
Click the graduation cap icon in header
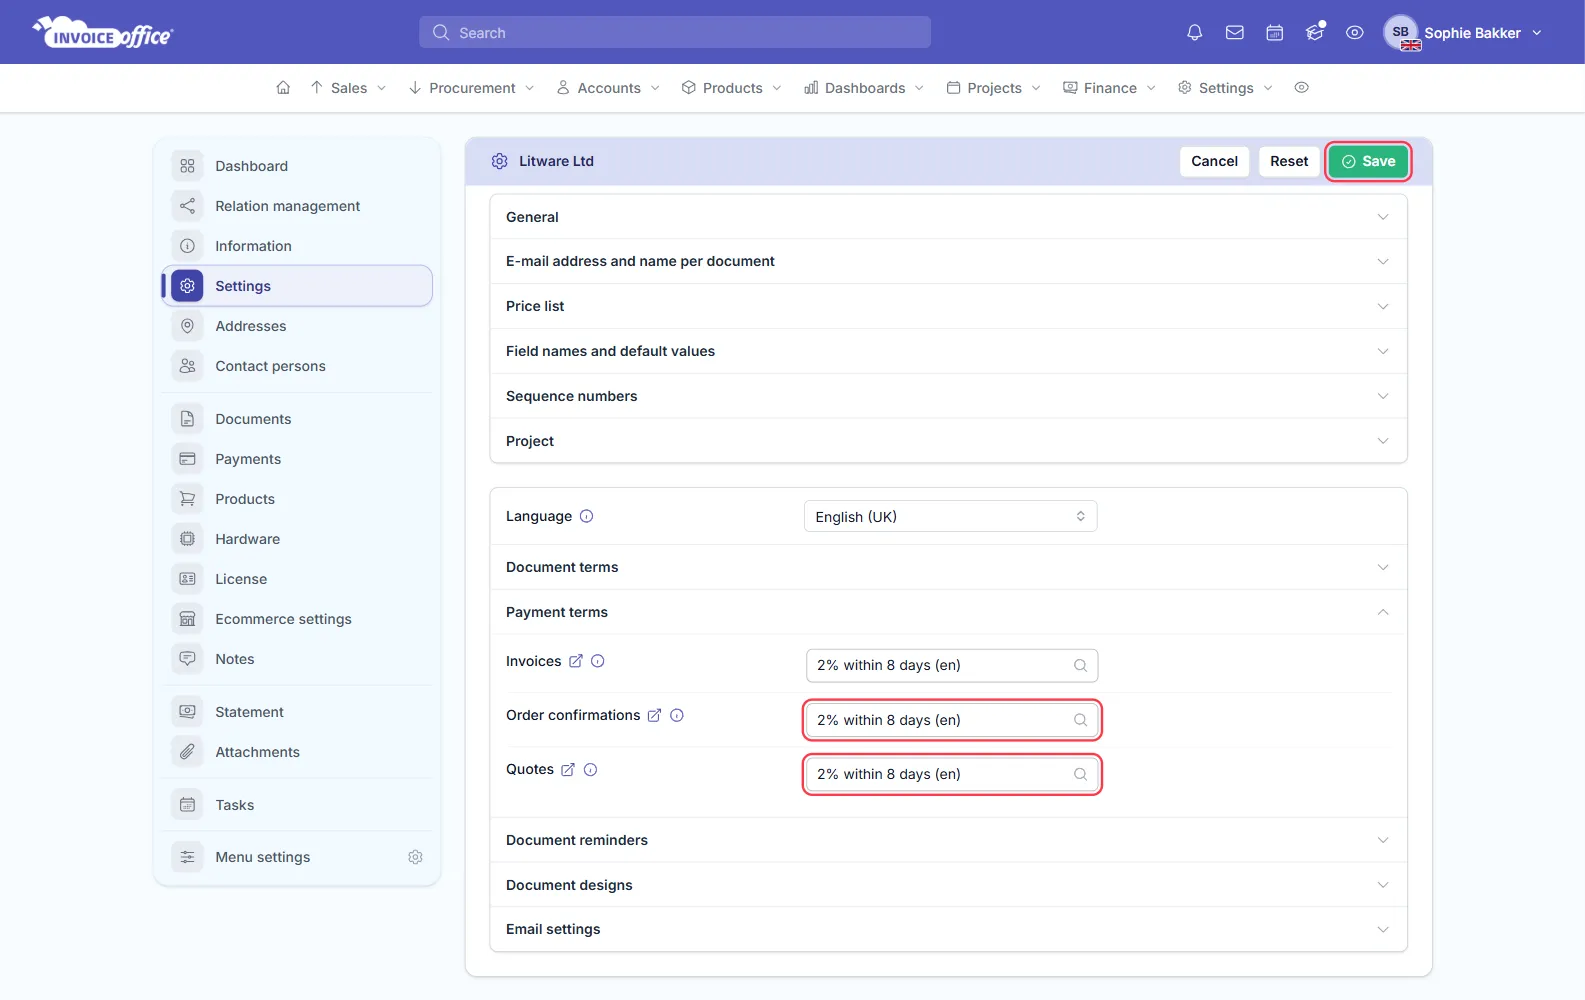pos(1315,33)
